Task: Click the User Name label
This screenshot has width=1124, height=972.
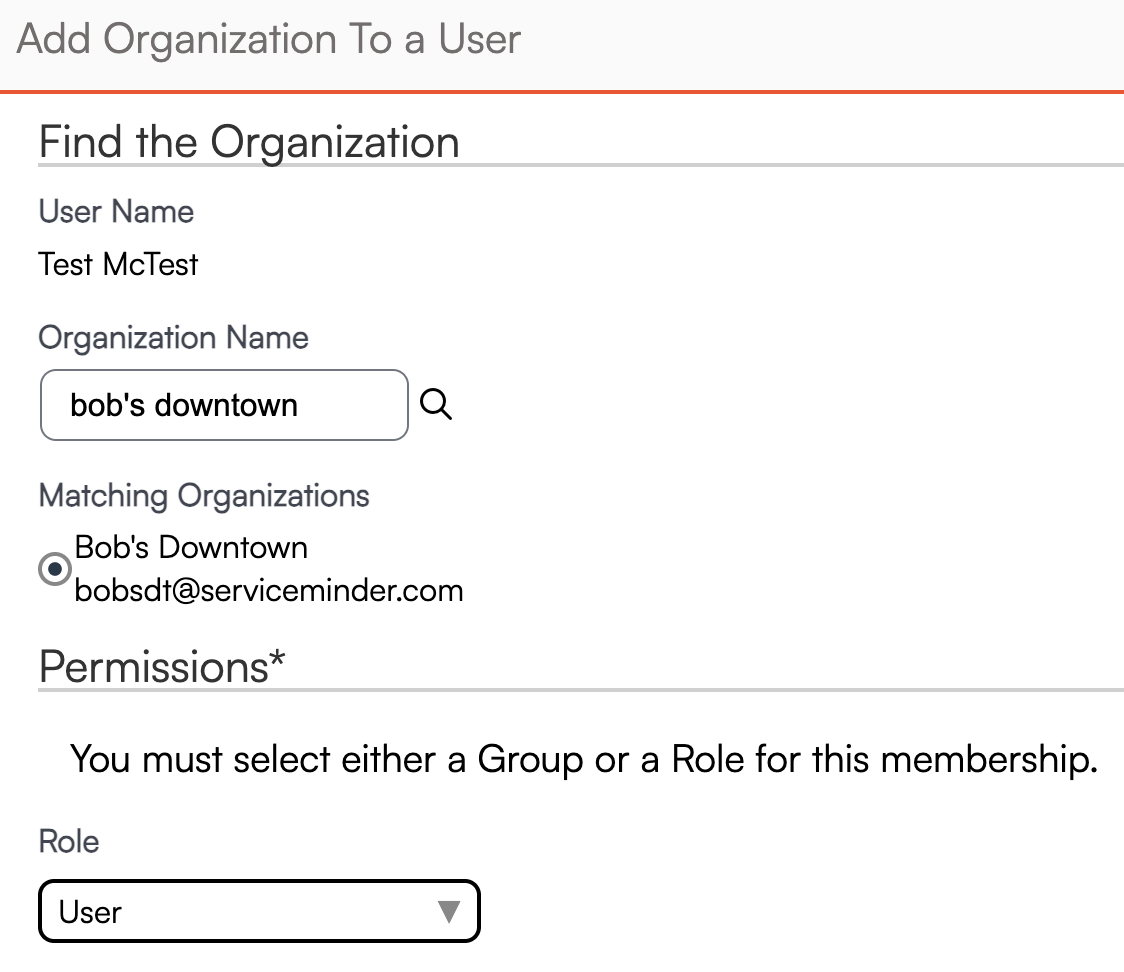Action: pyautogui.click(x=116, y=211)
